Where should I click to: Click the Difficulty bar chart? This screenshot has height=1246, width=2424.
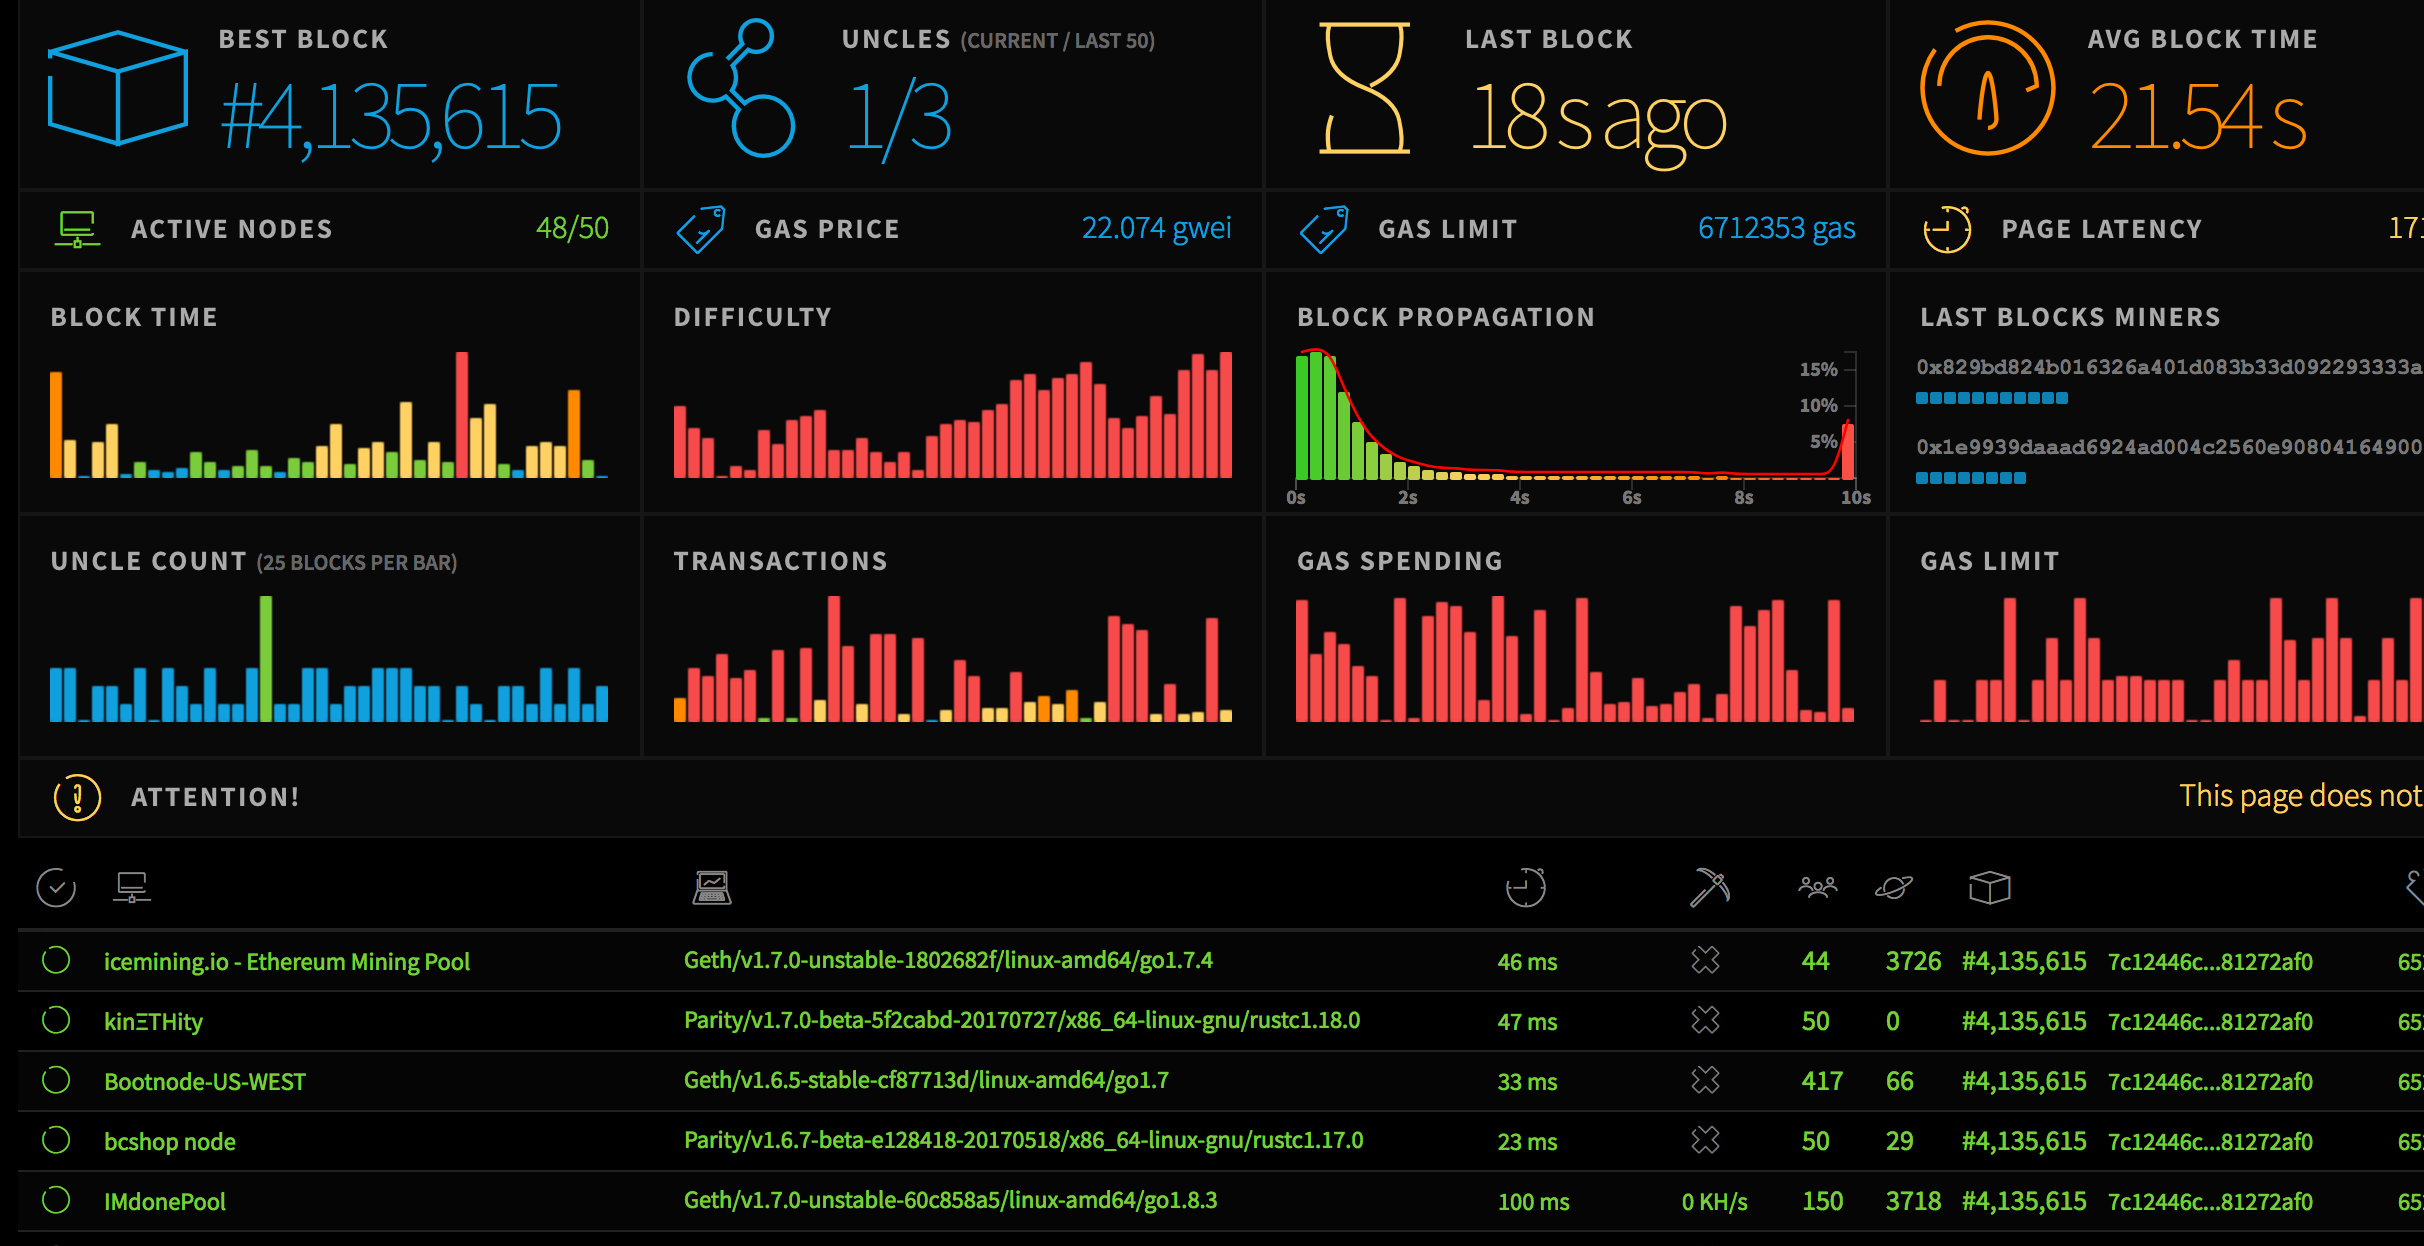(952, 414)
